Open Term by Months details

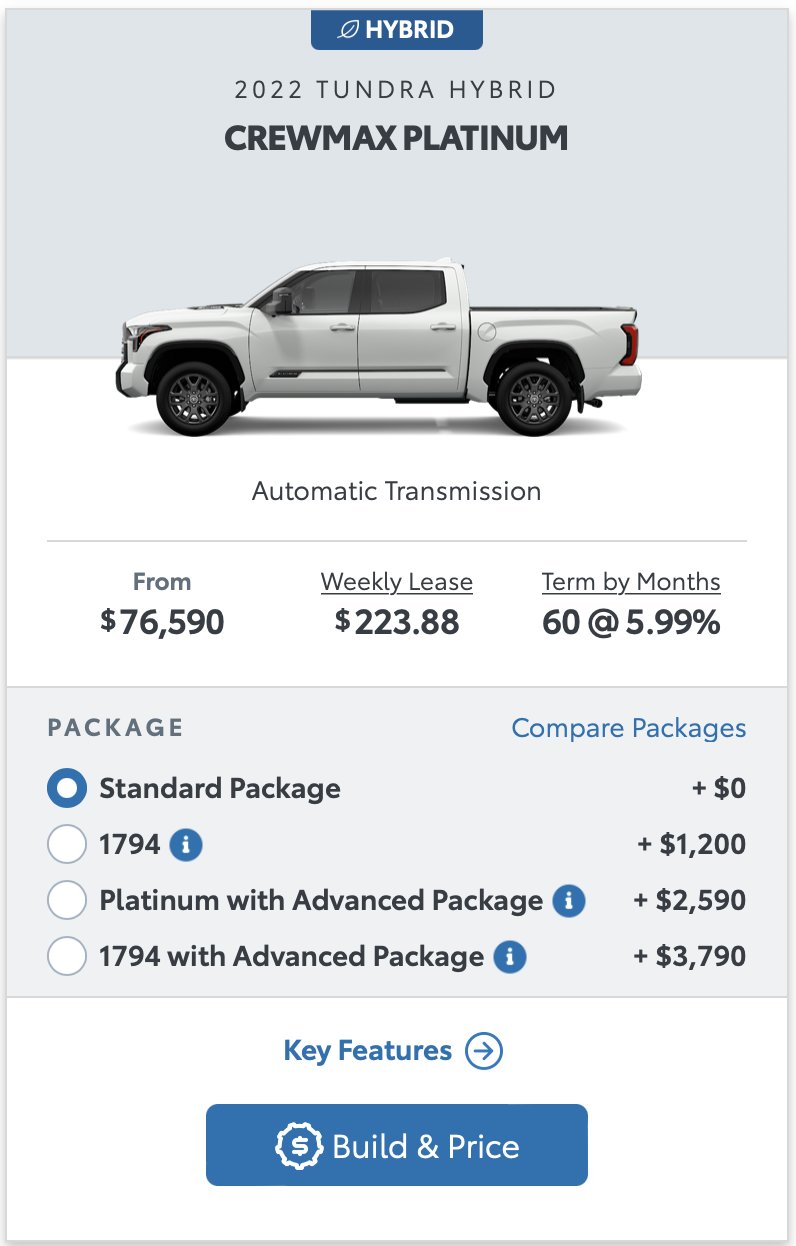631,582
